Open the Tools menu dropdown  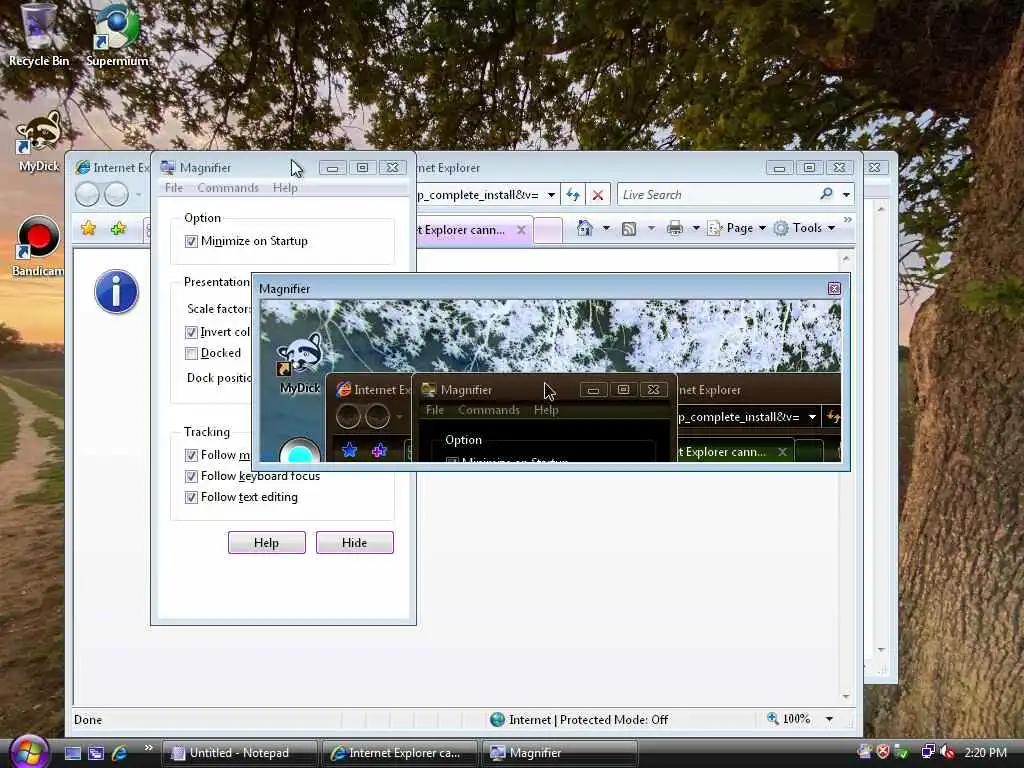(x=804, y=228)
